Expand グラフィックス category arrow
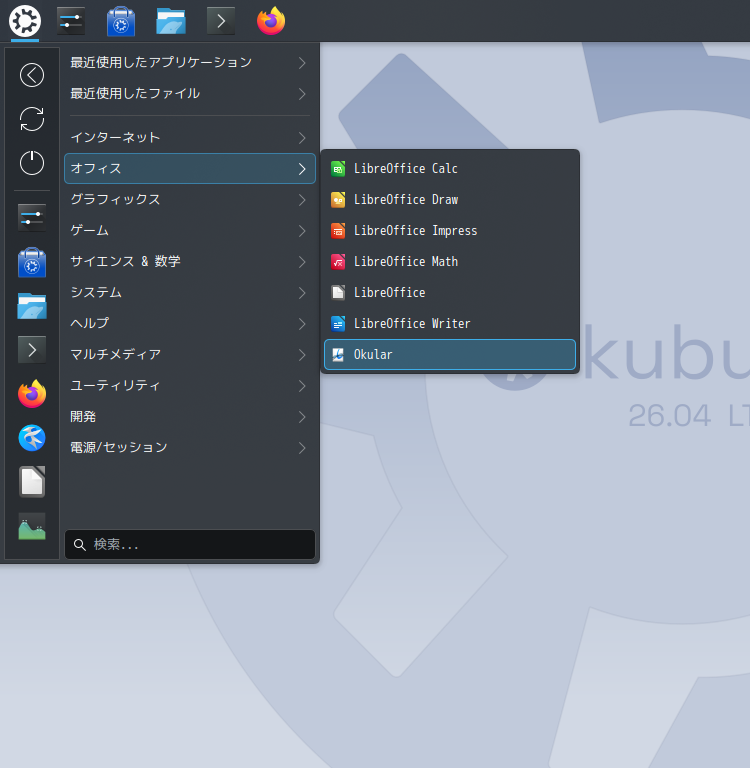This screenshot has height=768, width=750. (x=302, y=200)
